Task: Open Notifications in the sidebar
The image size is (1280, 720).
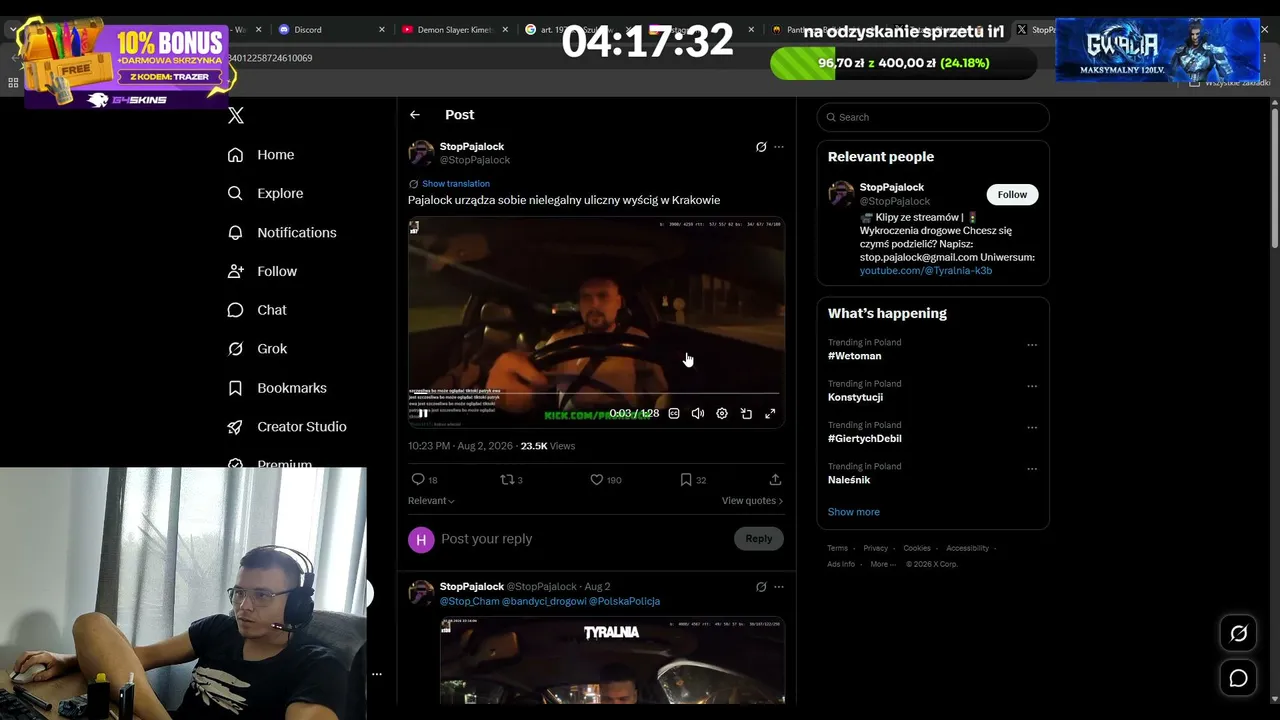Action: point(282,232)
